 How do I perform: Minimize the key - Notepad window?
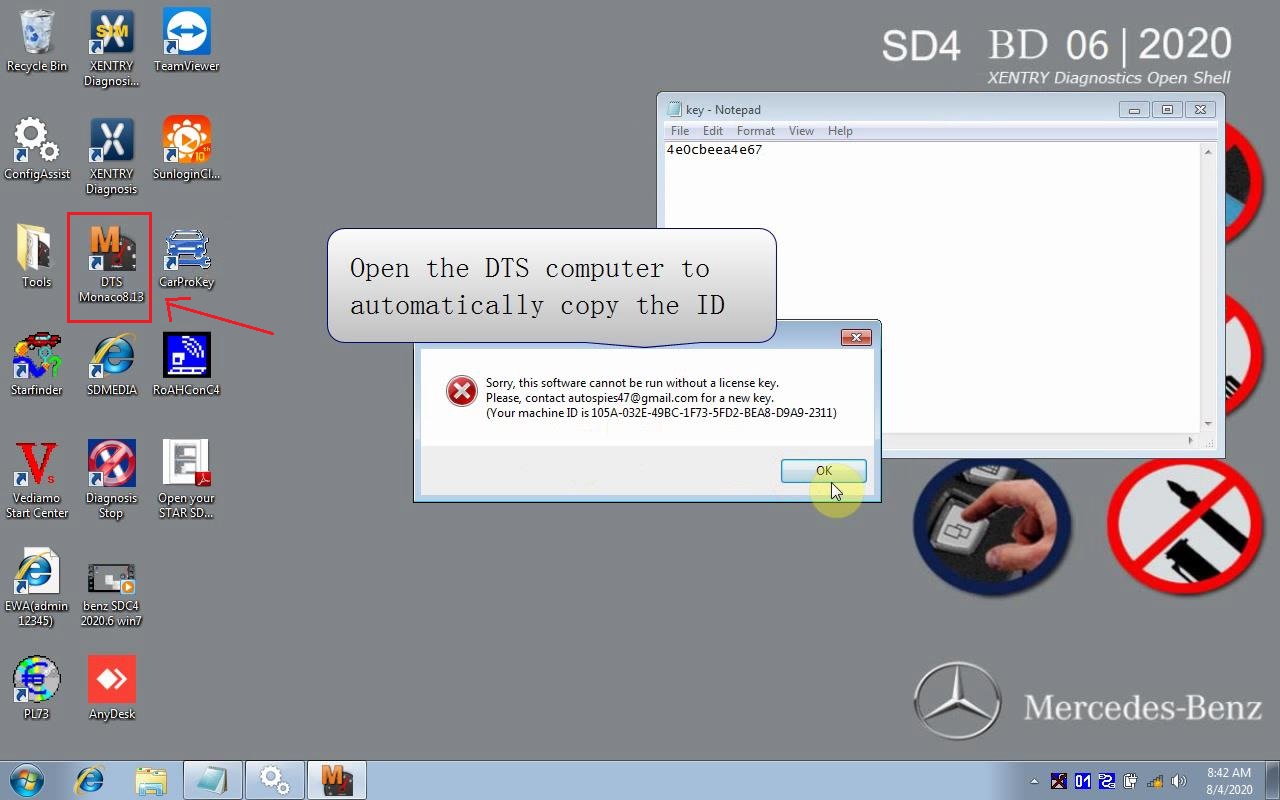1135,110
